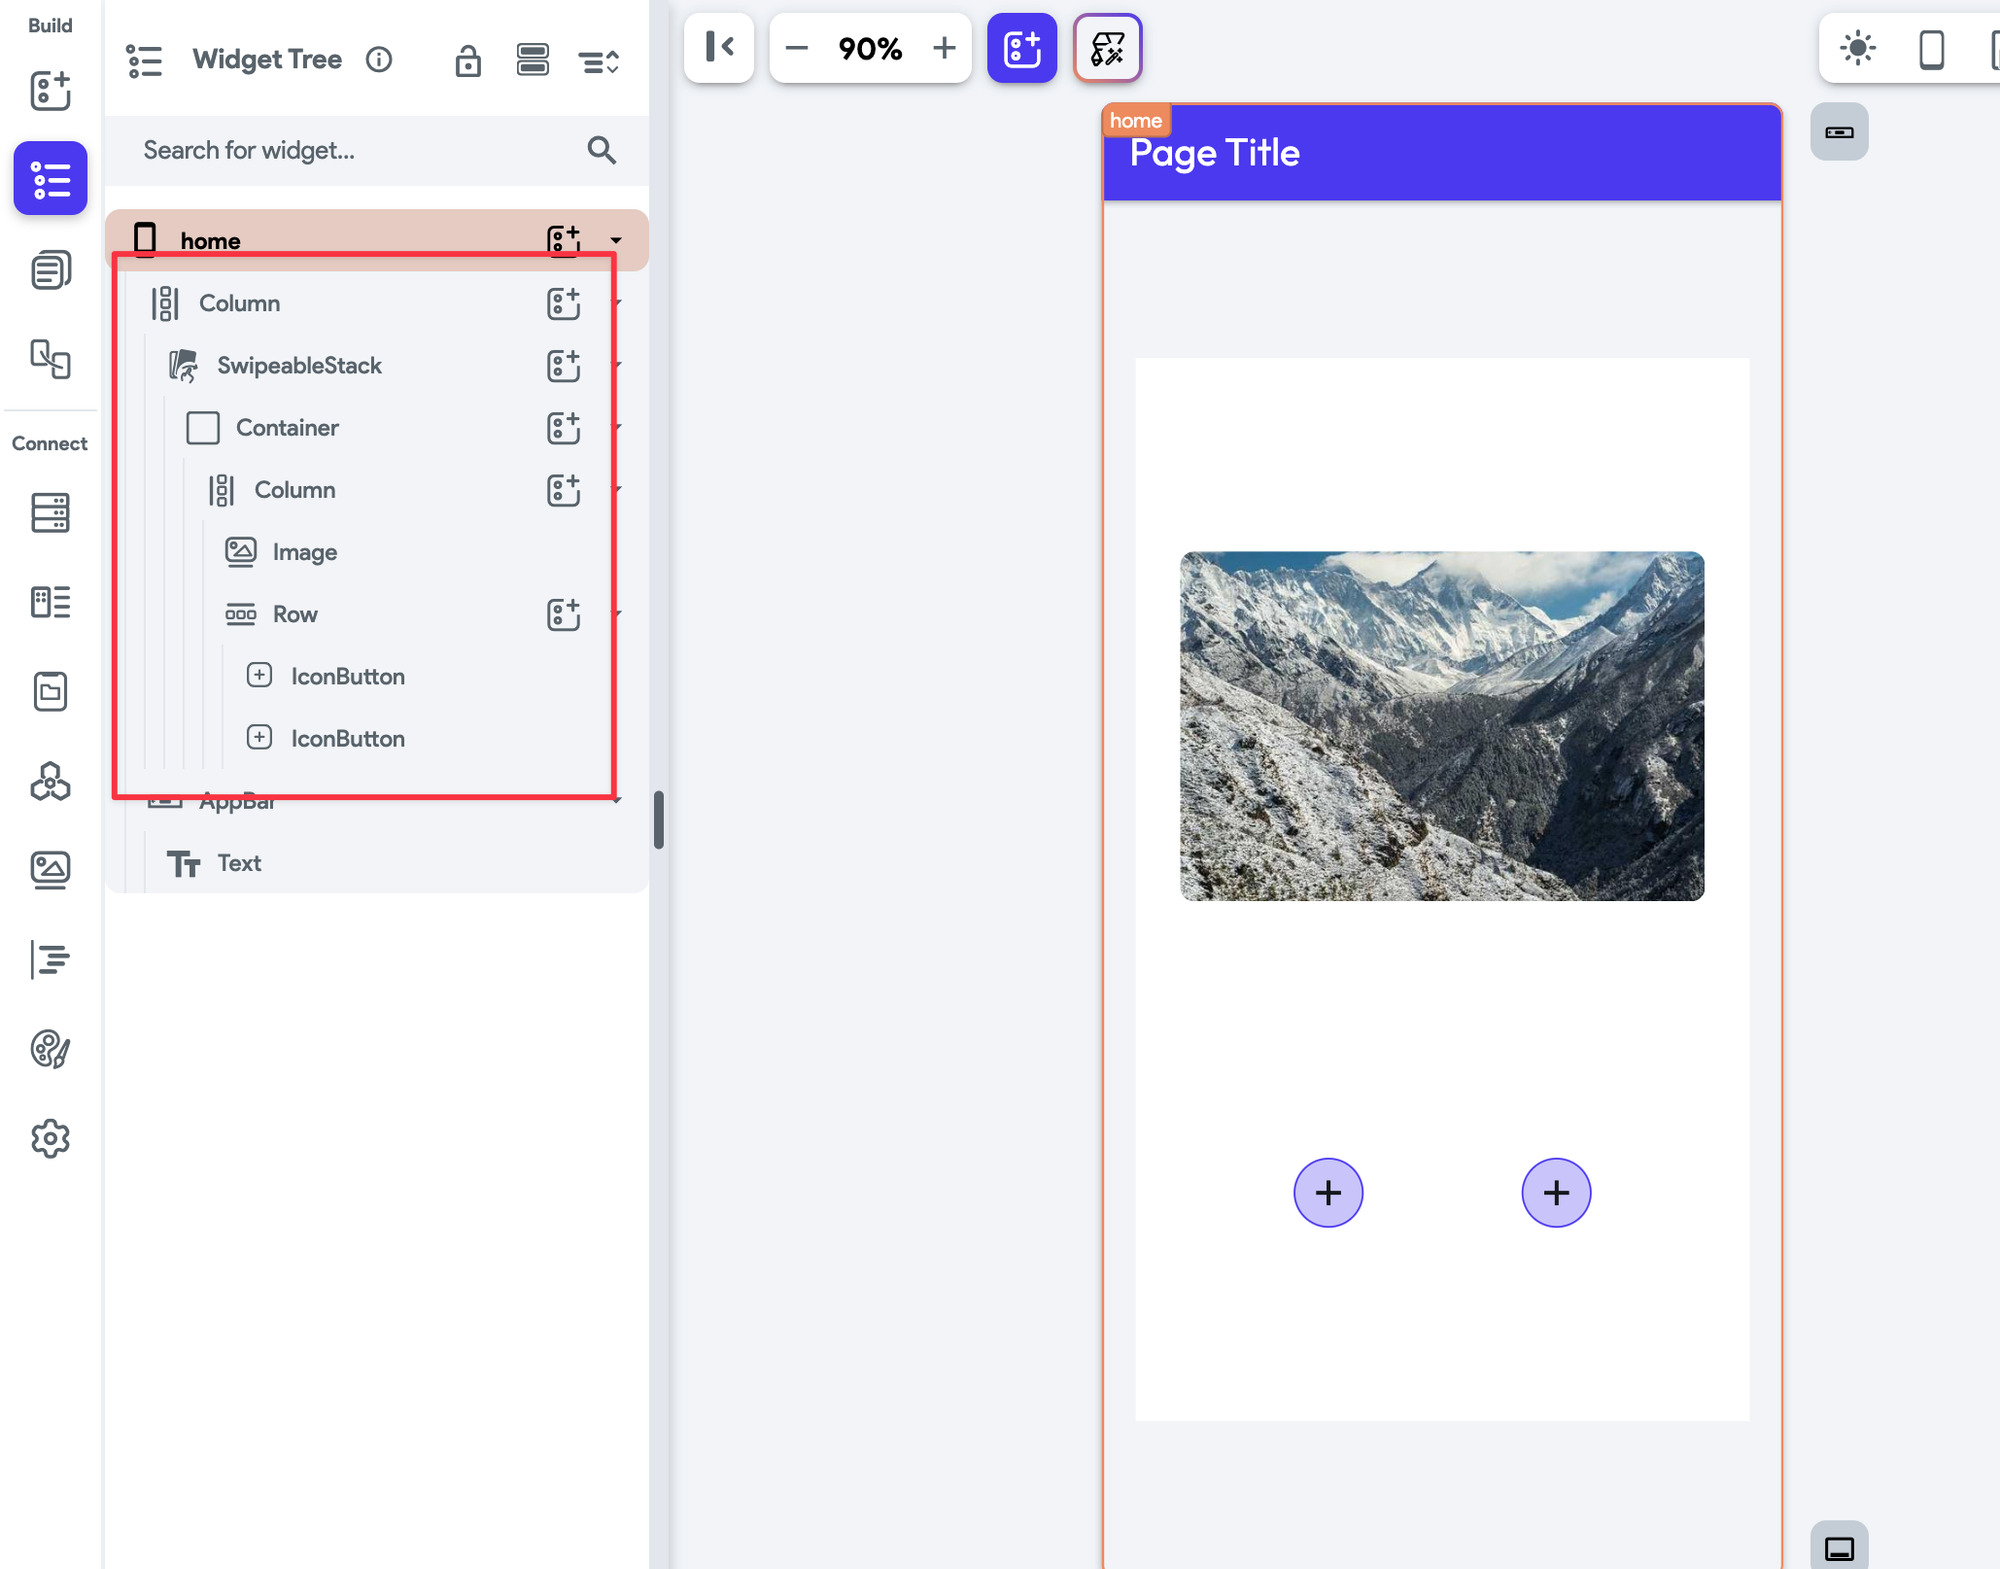Collapse the home page node
The image size is (2000, 1569).
[616, 240]
